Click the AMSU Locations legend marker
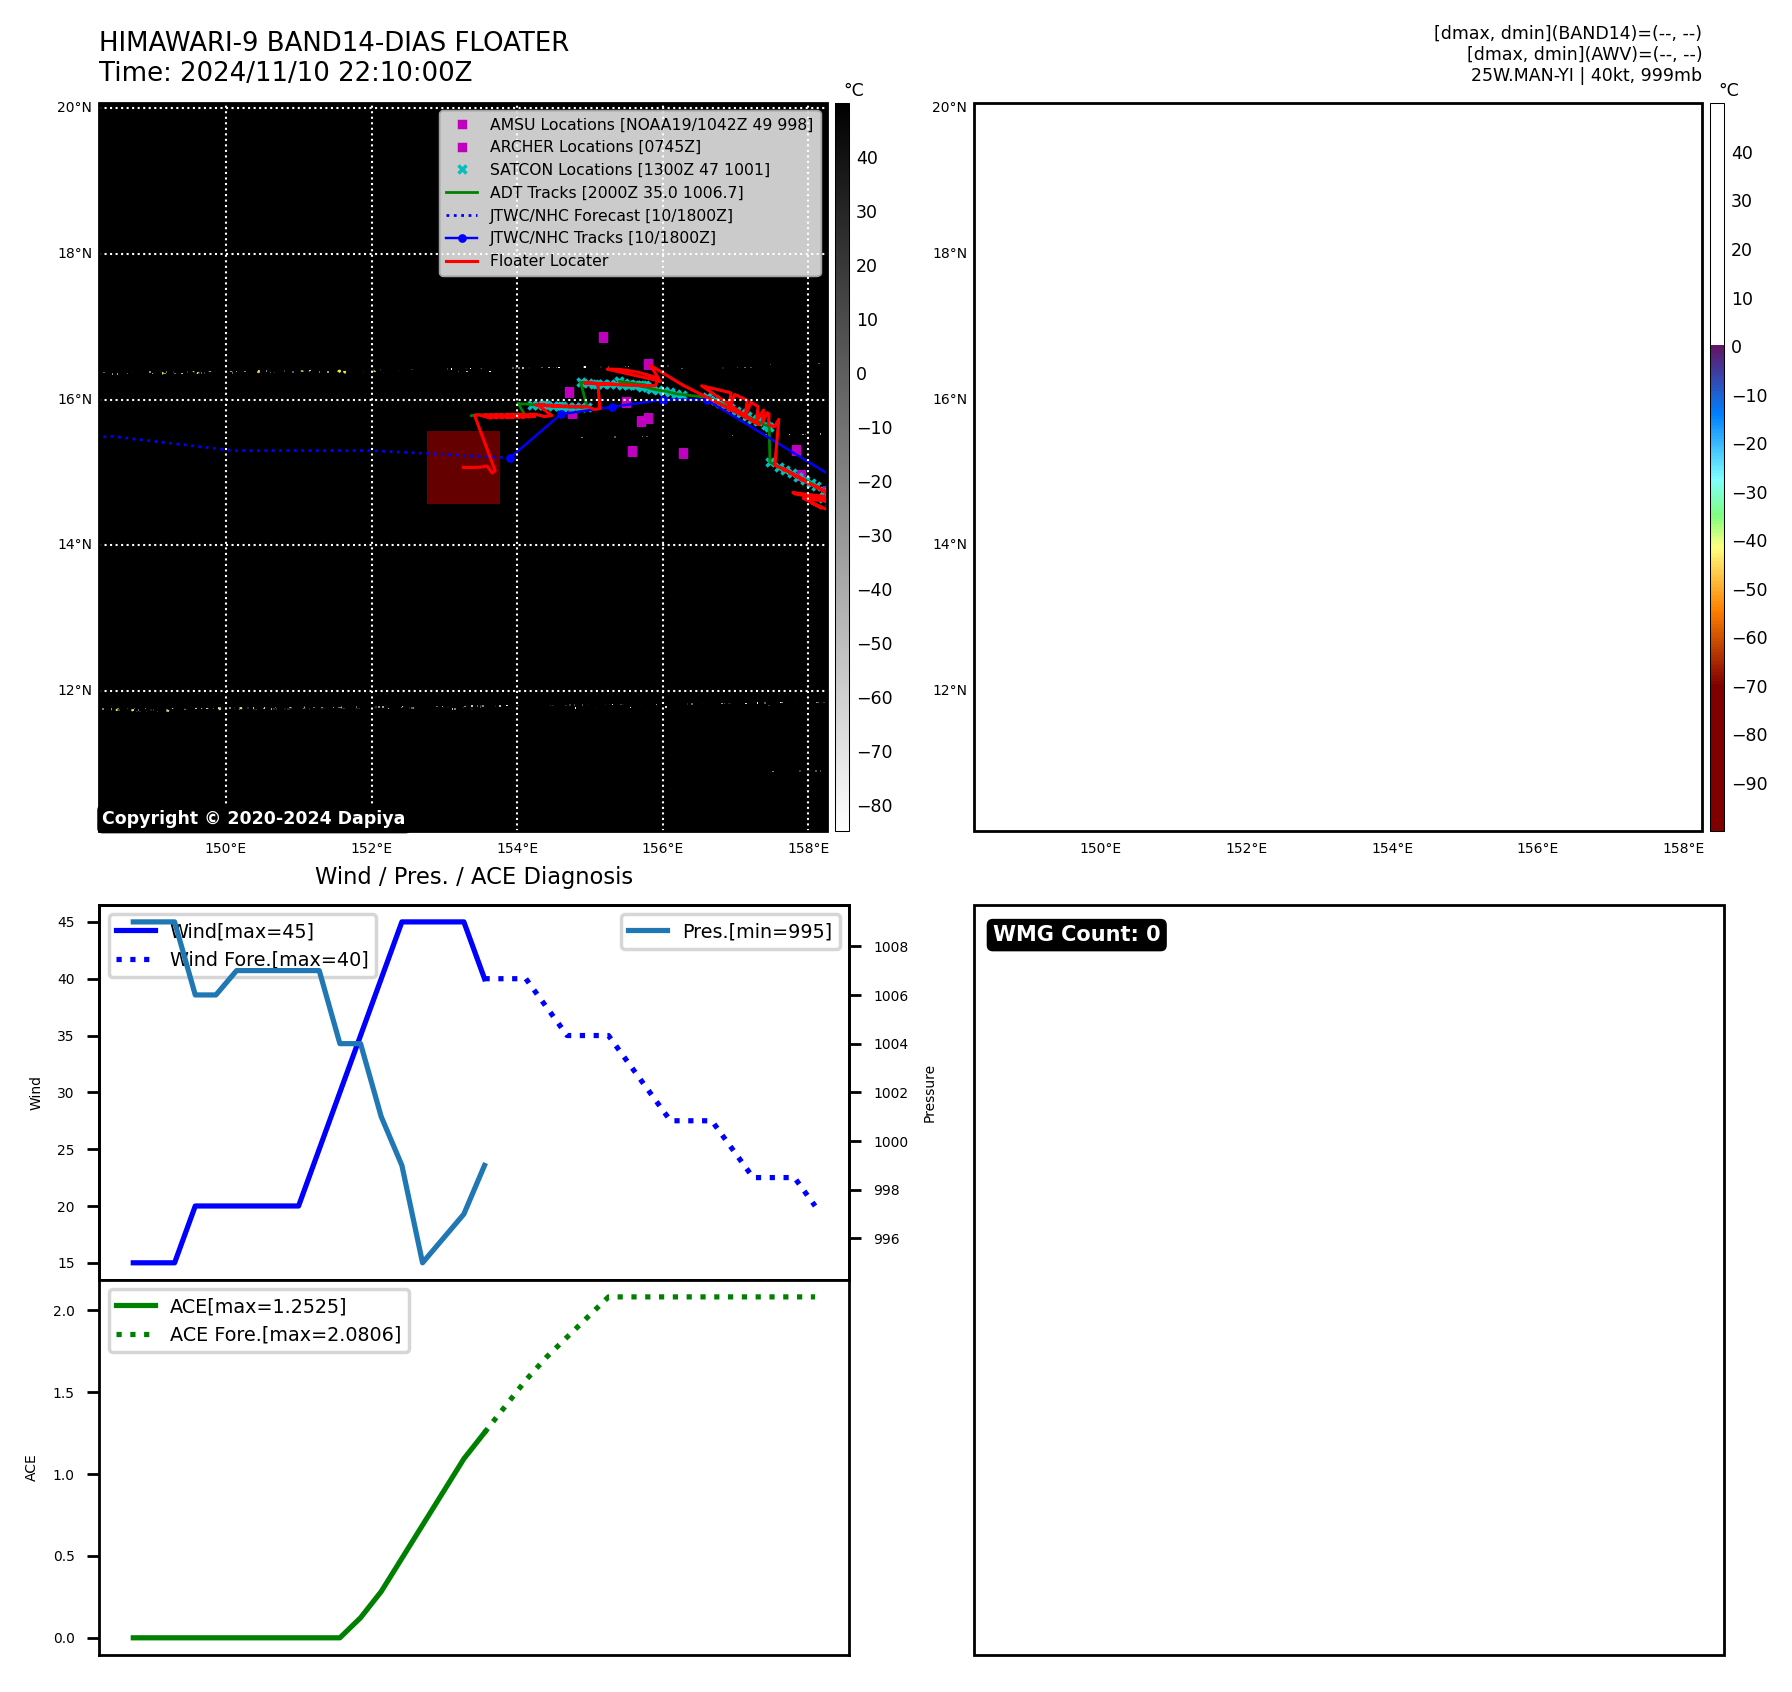The image size is (1792, 1692). tap(462, 125)
